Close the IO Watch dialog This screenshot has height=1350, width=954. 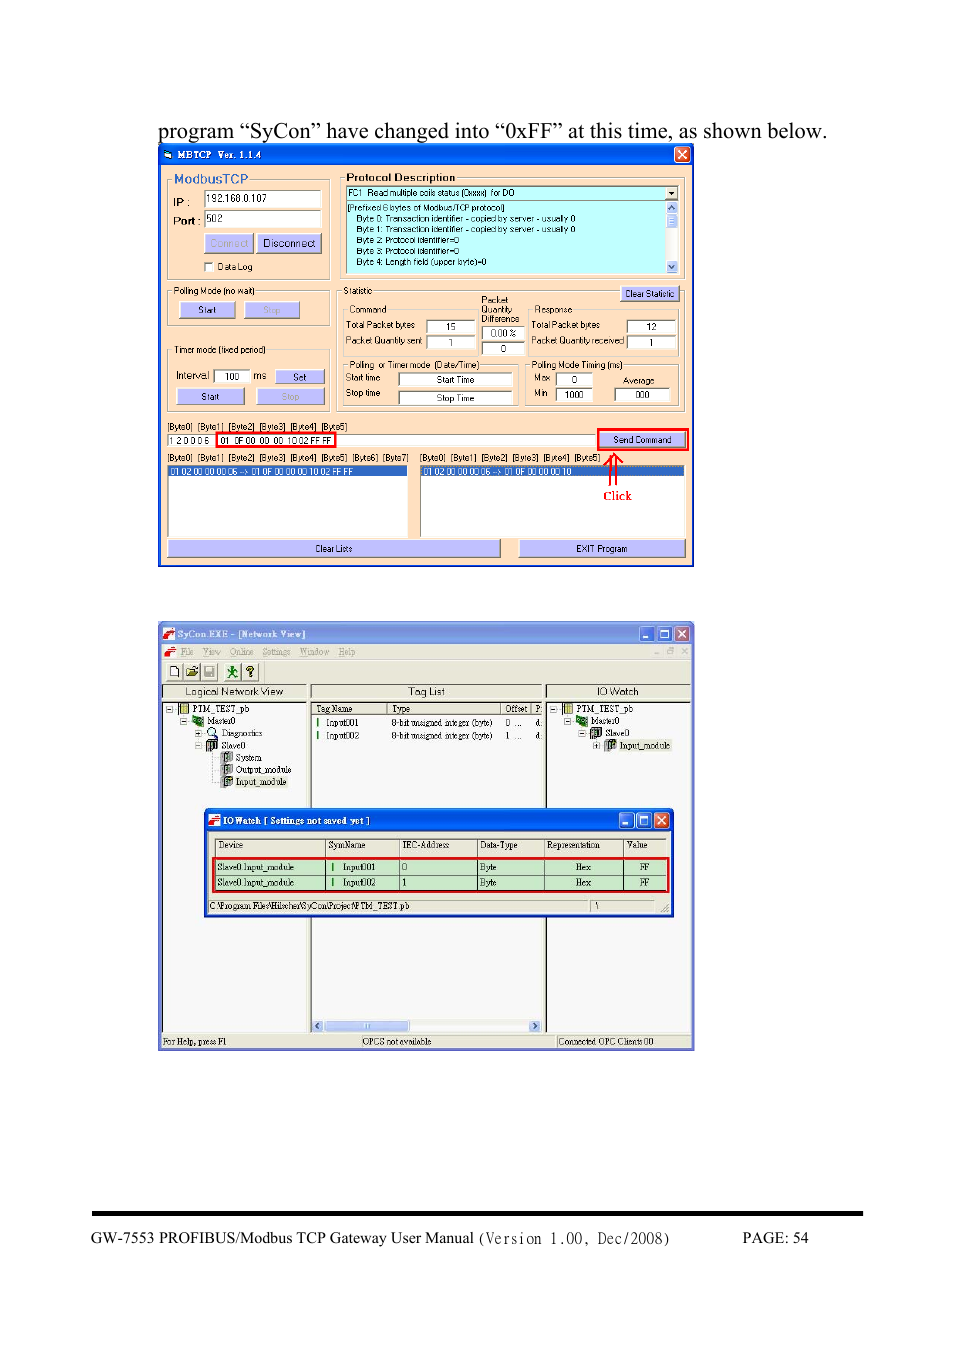point(662,821)
